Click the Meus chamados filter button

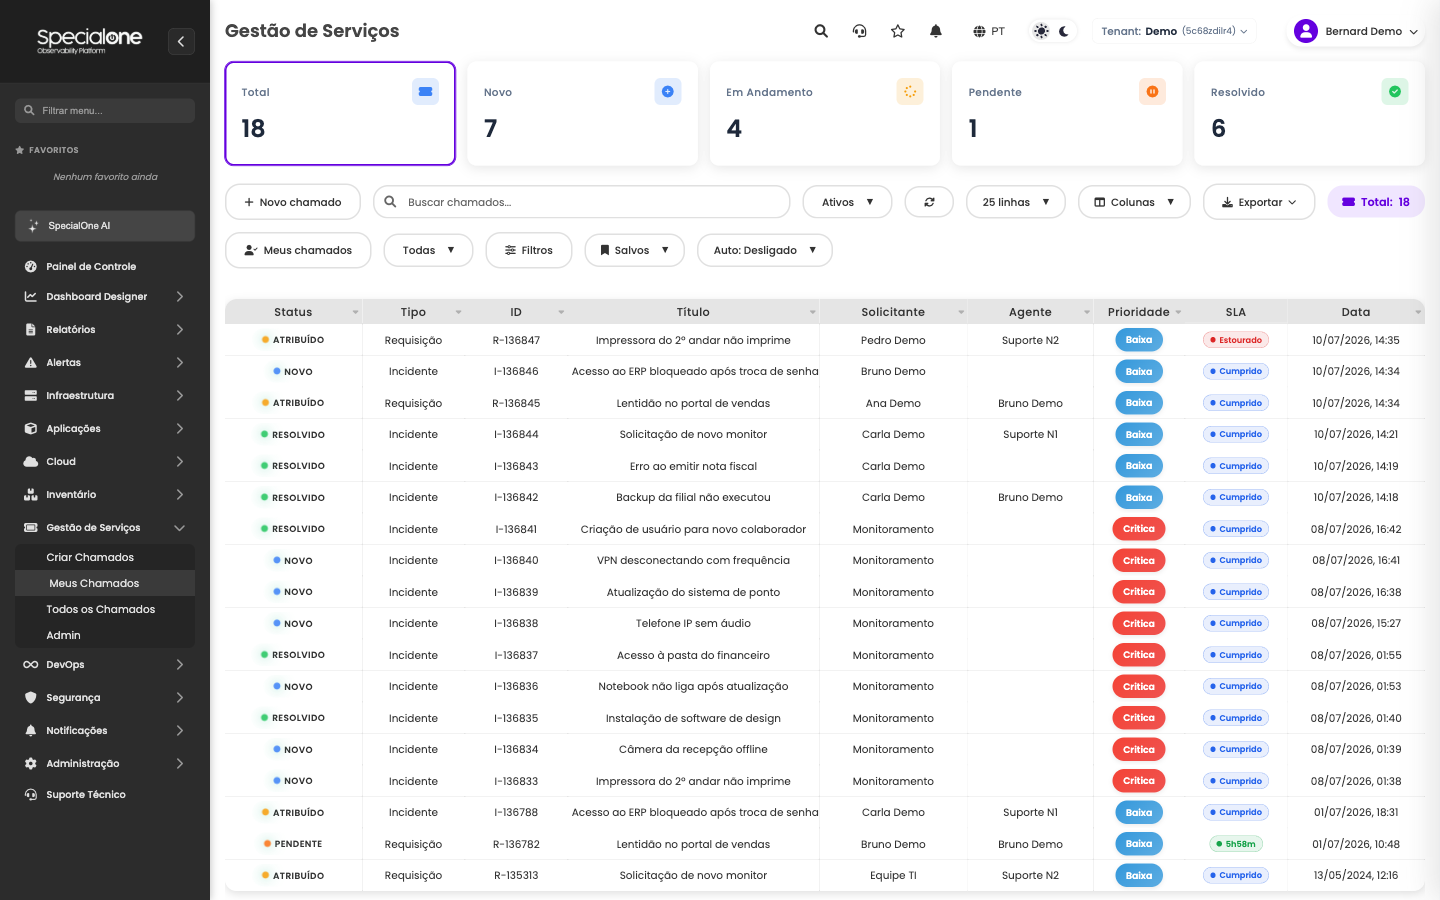298,250
